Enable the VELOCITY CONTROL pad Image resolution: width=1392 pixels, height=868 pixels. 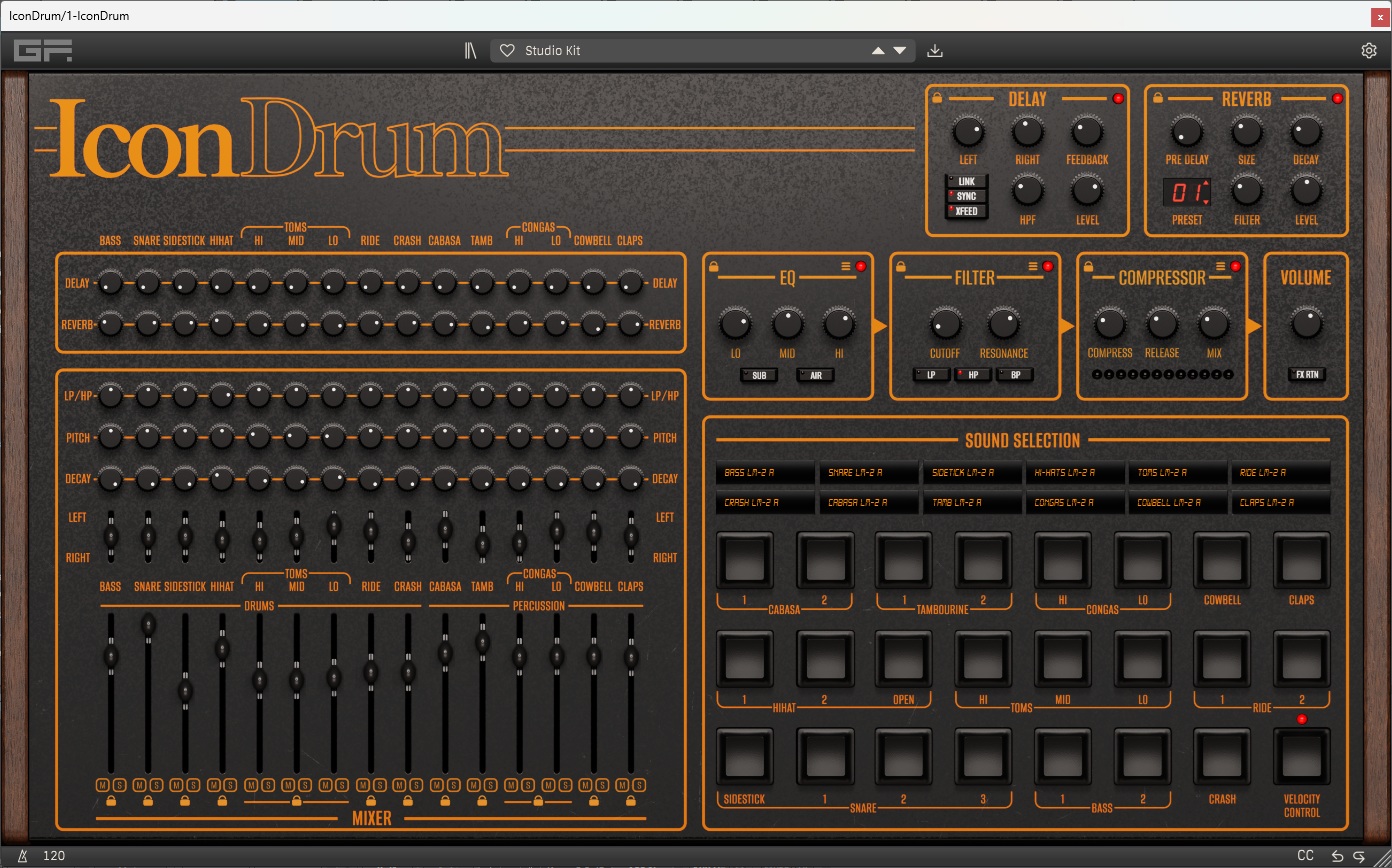(1302, 758)
